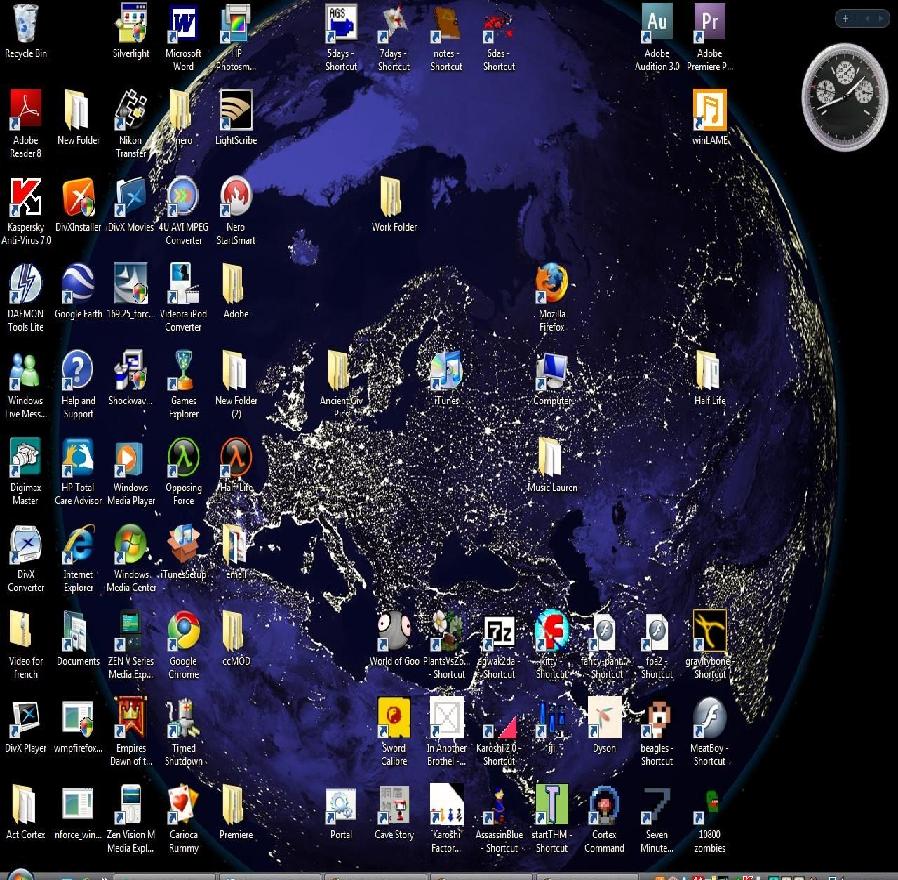
Task: Select the Google Earth shortcut
Action: coord(78,284)
